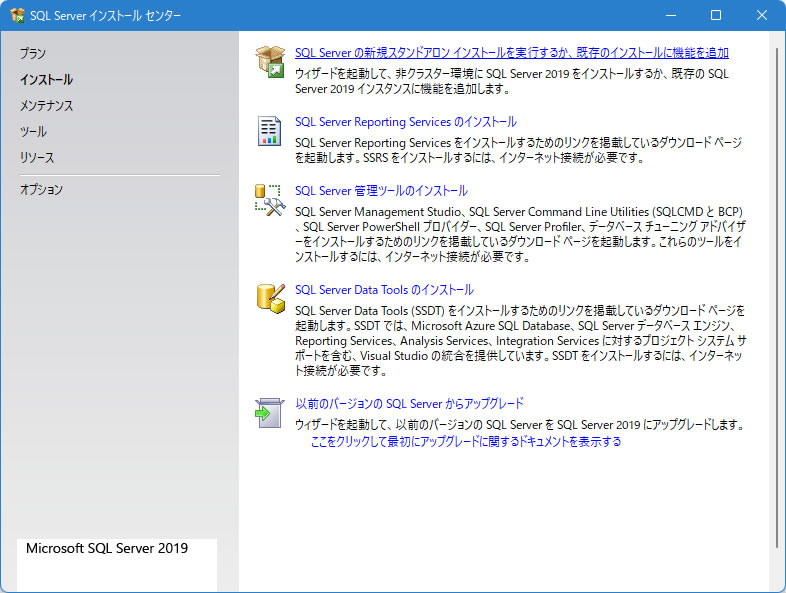786x593 pixels.
Task: Click the new standalone installation box icon
Action: point(270,61)
